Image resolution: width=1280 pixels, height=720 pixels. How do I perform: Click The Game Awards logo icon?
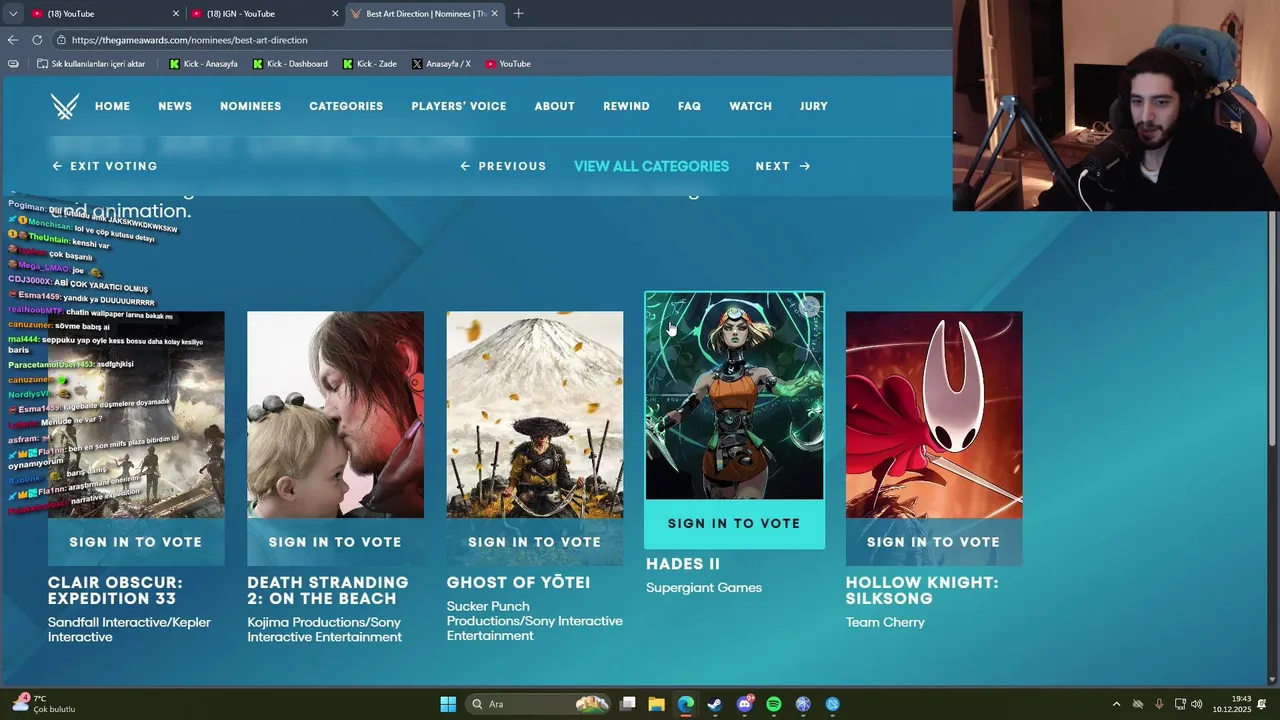click(x=65, y=106)
